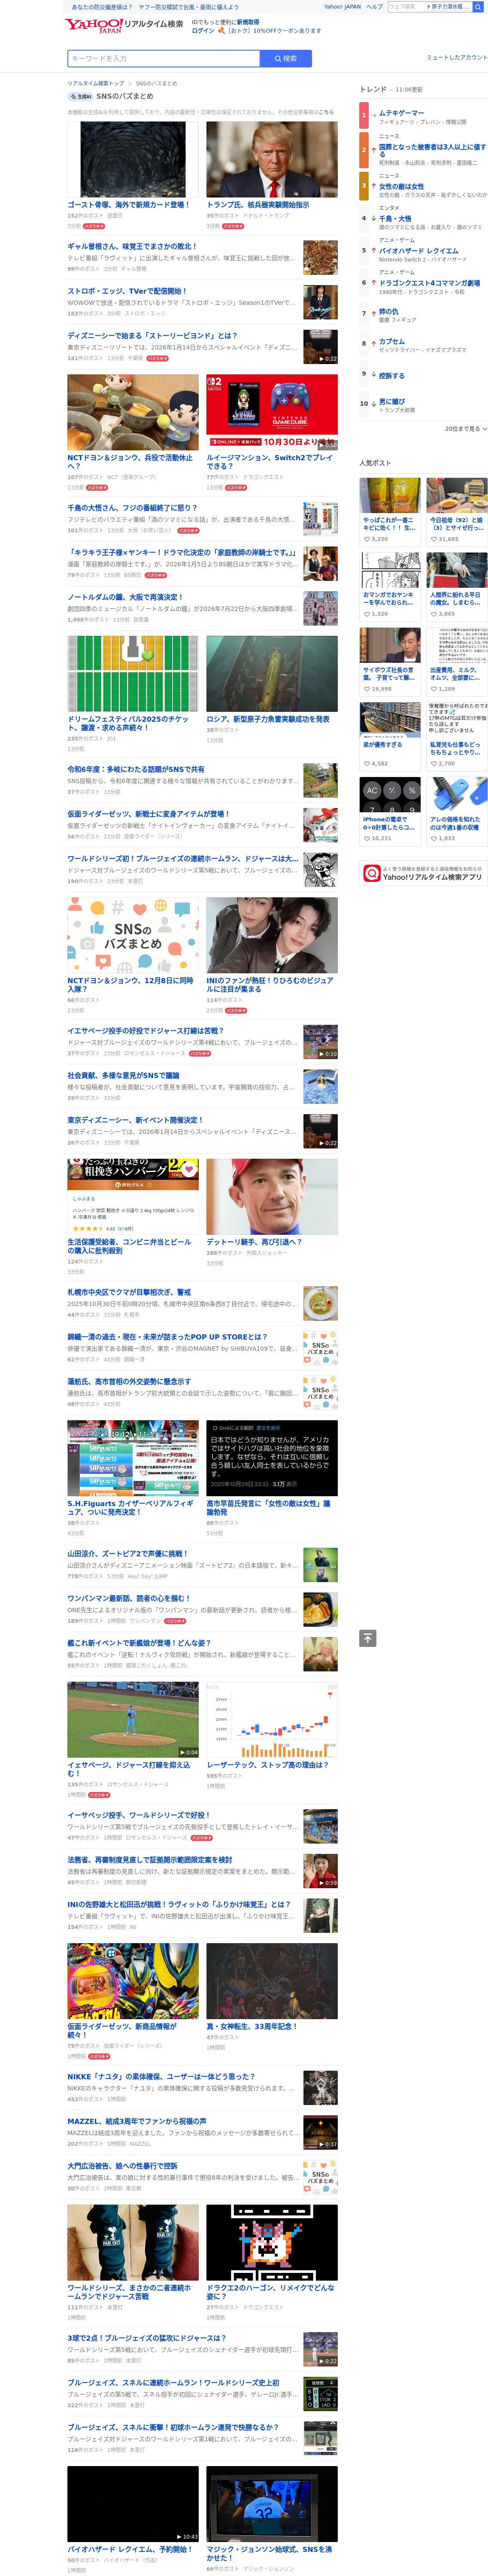Open the 令和6年度：めくられる話題がSNSで共有 headline
Viewport: 488px width, 2576px height.
coord(136,769)
